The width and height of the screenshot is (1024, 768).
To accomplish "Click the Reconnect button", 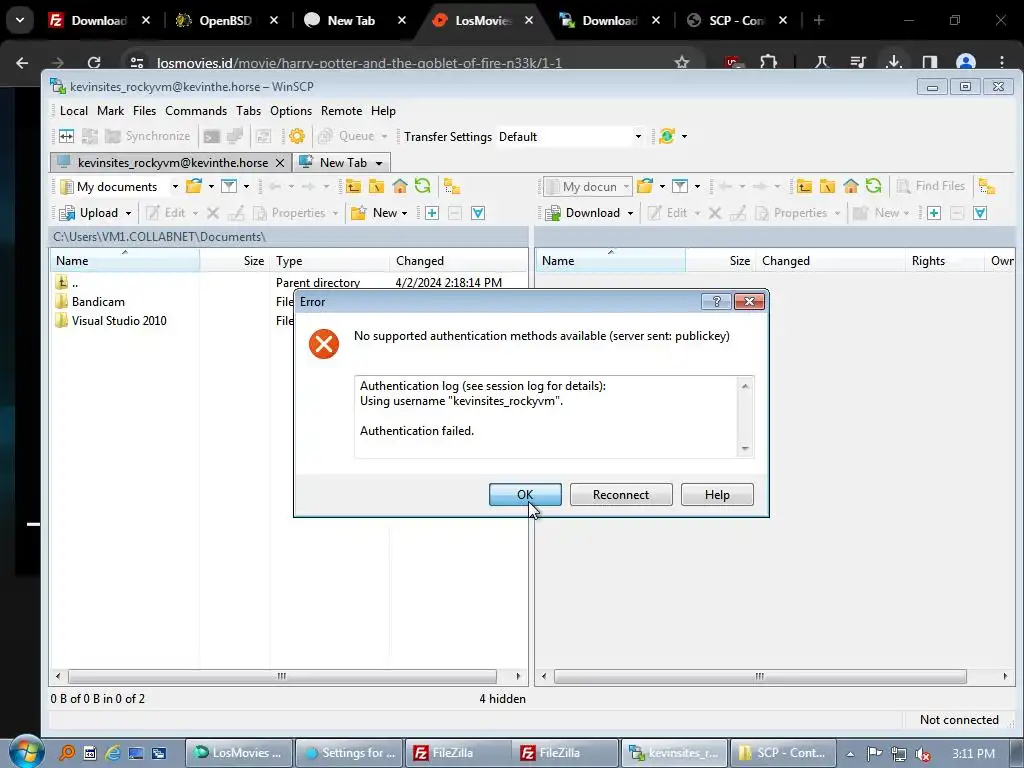I will tap(620, 494).
